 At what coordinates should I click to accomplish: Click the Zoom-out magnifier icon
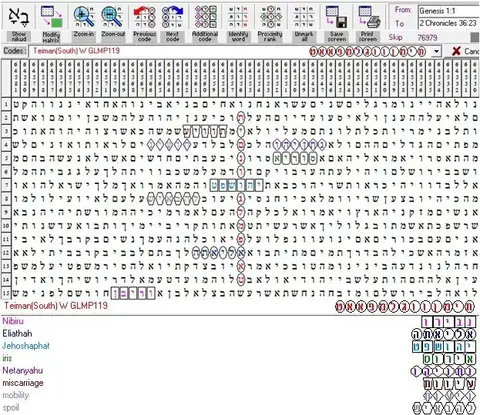click(113, 16)
